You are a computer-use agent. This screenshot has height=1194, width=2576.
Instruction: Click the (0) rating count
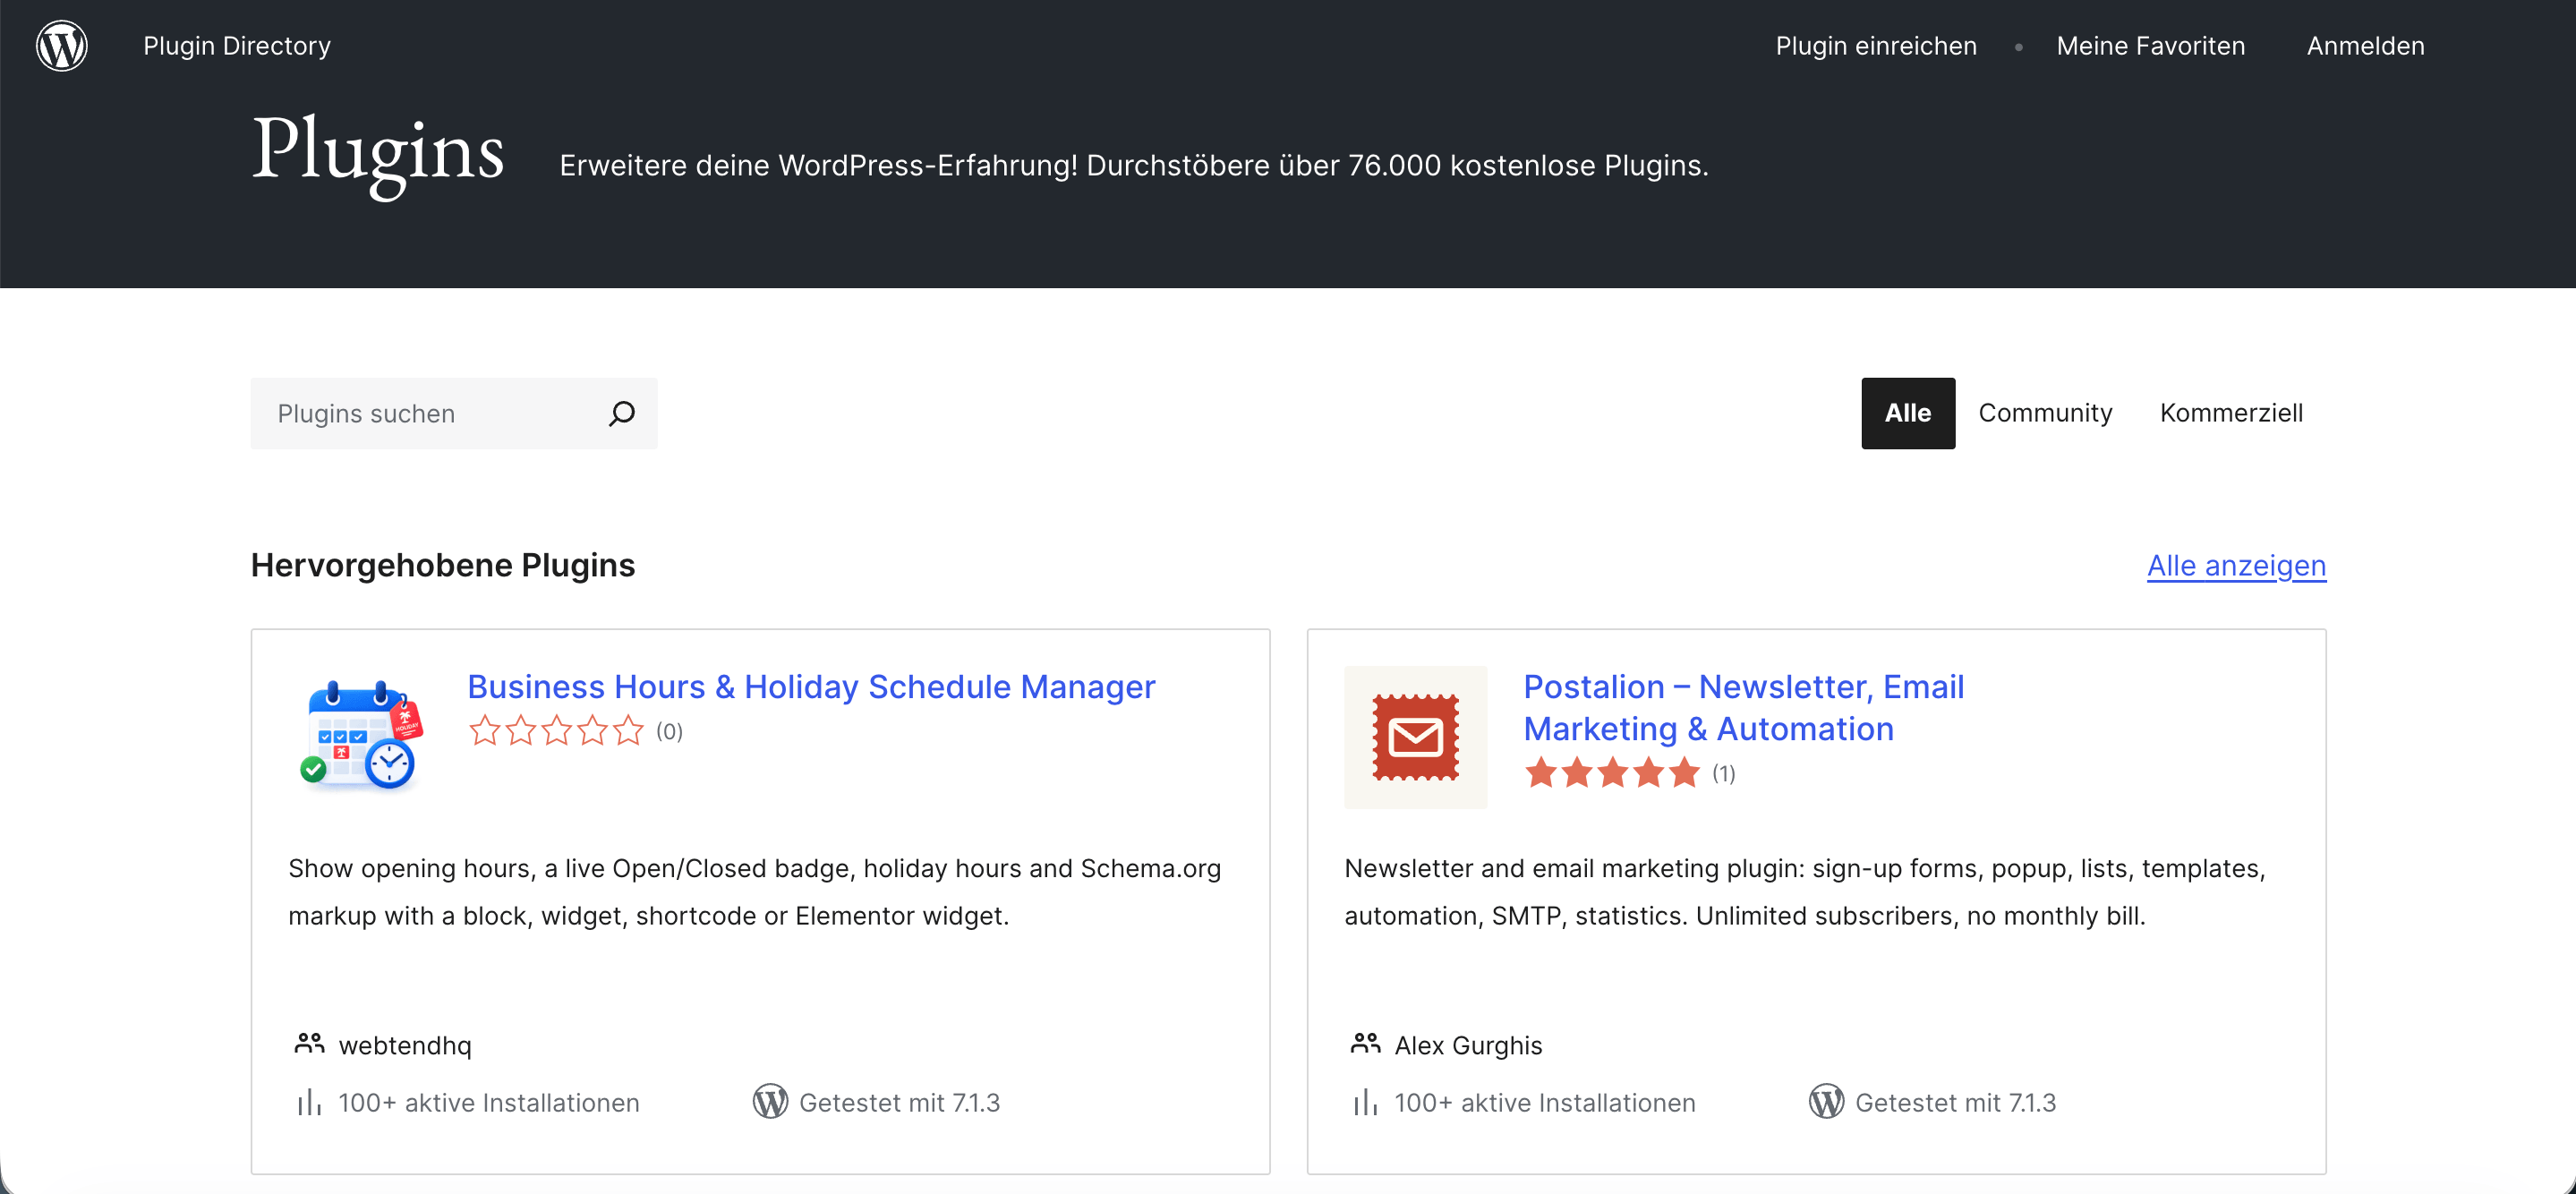pyautogui.click(x=669, y=732)
